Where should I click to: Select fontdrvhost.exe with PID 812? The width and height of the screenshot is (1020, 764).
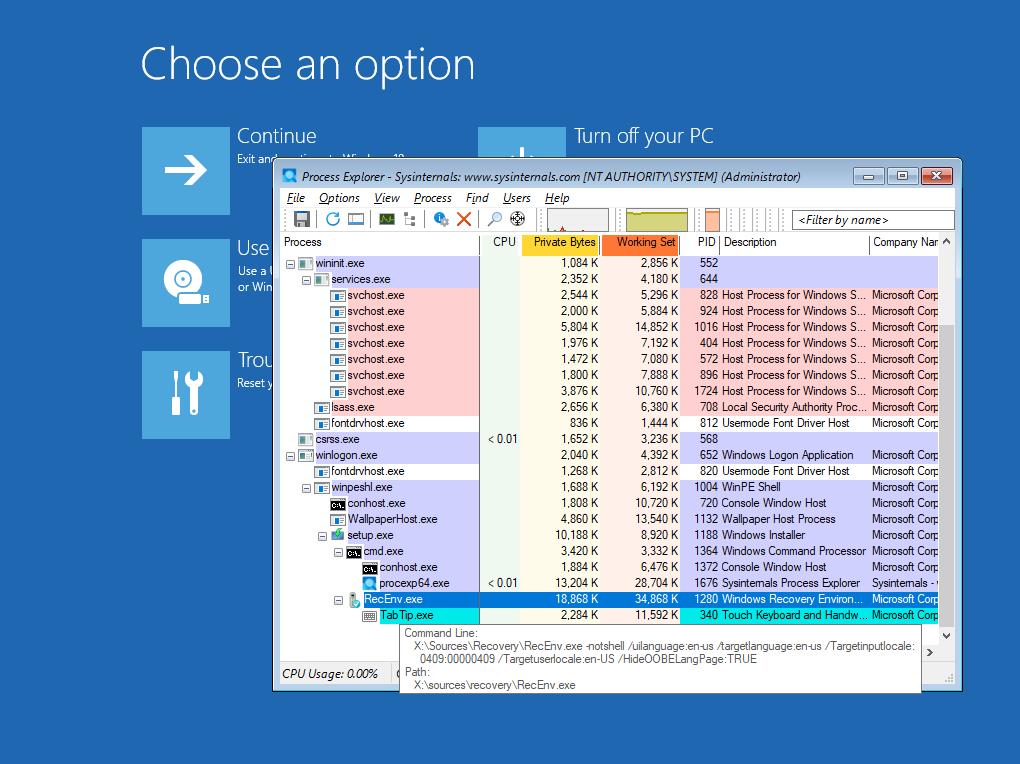pyautogui.click(x=610, y=424)
